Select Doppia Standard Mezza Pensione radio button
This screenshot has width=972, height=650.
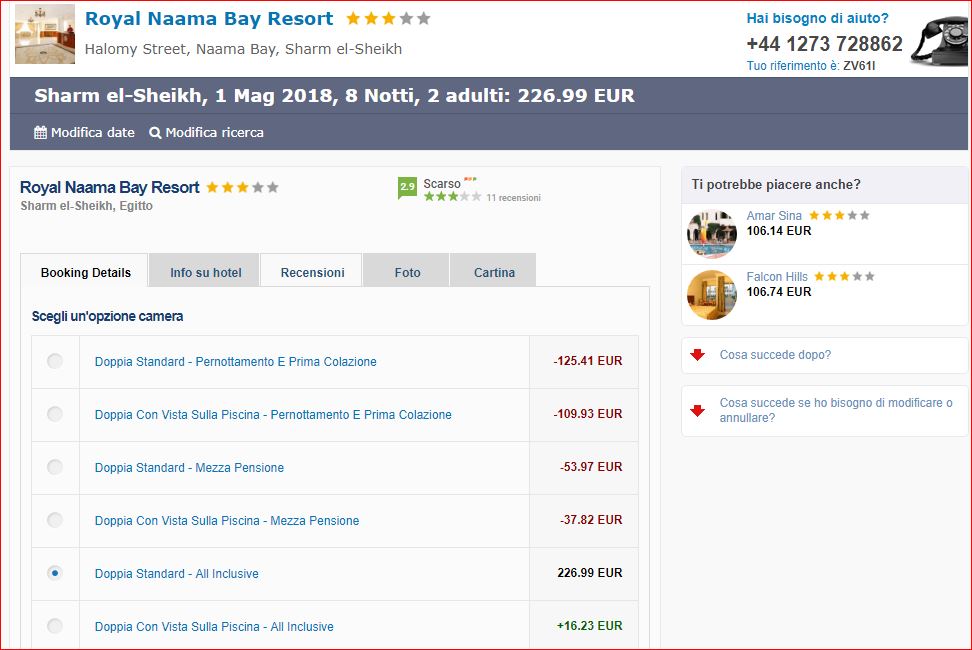click(x=55, y=467)
